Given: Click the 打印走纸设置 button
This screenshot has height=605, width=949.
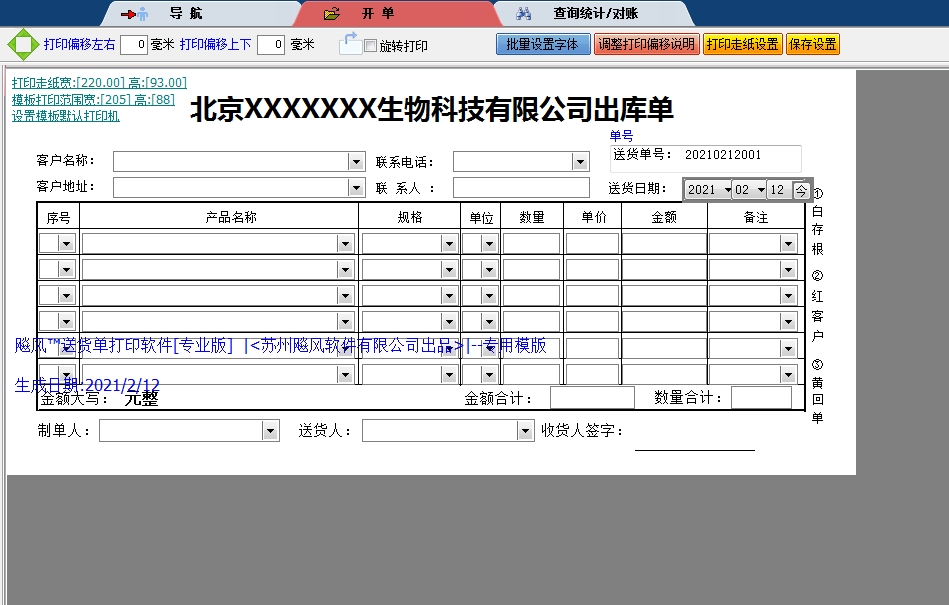Looking at the screenshot, I should (742, 45).
